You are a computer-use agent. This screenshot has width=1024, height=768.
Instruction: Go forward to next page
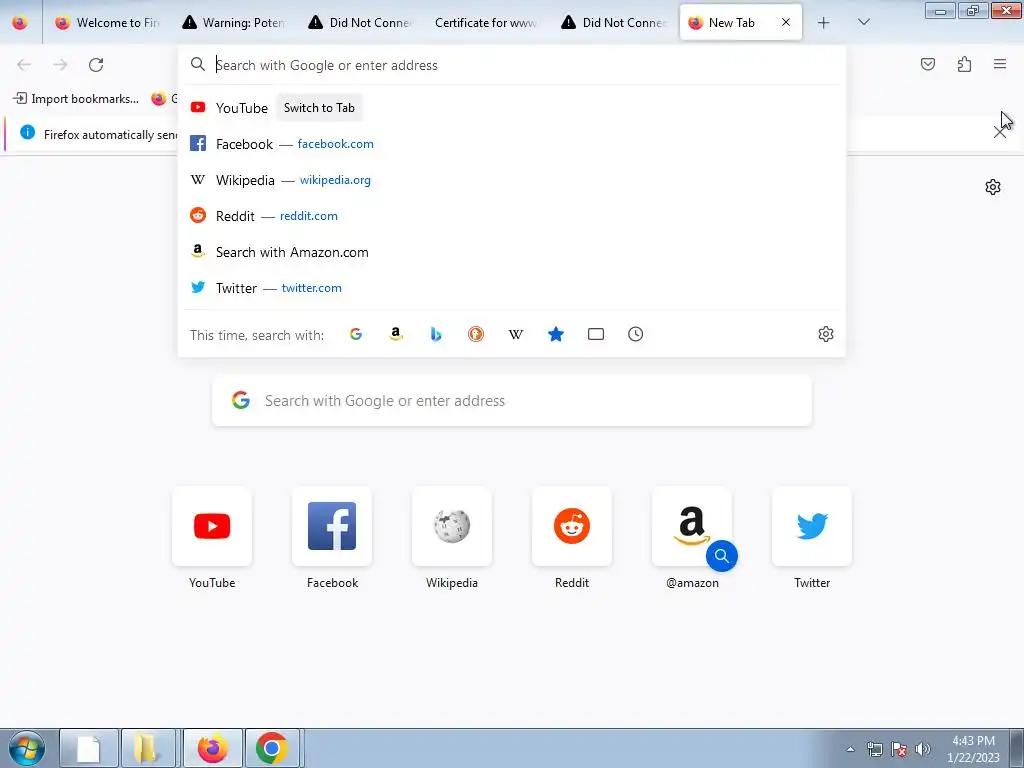coord(60,65)
